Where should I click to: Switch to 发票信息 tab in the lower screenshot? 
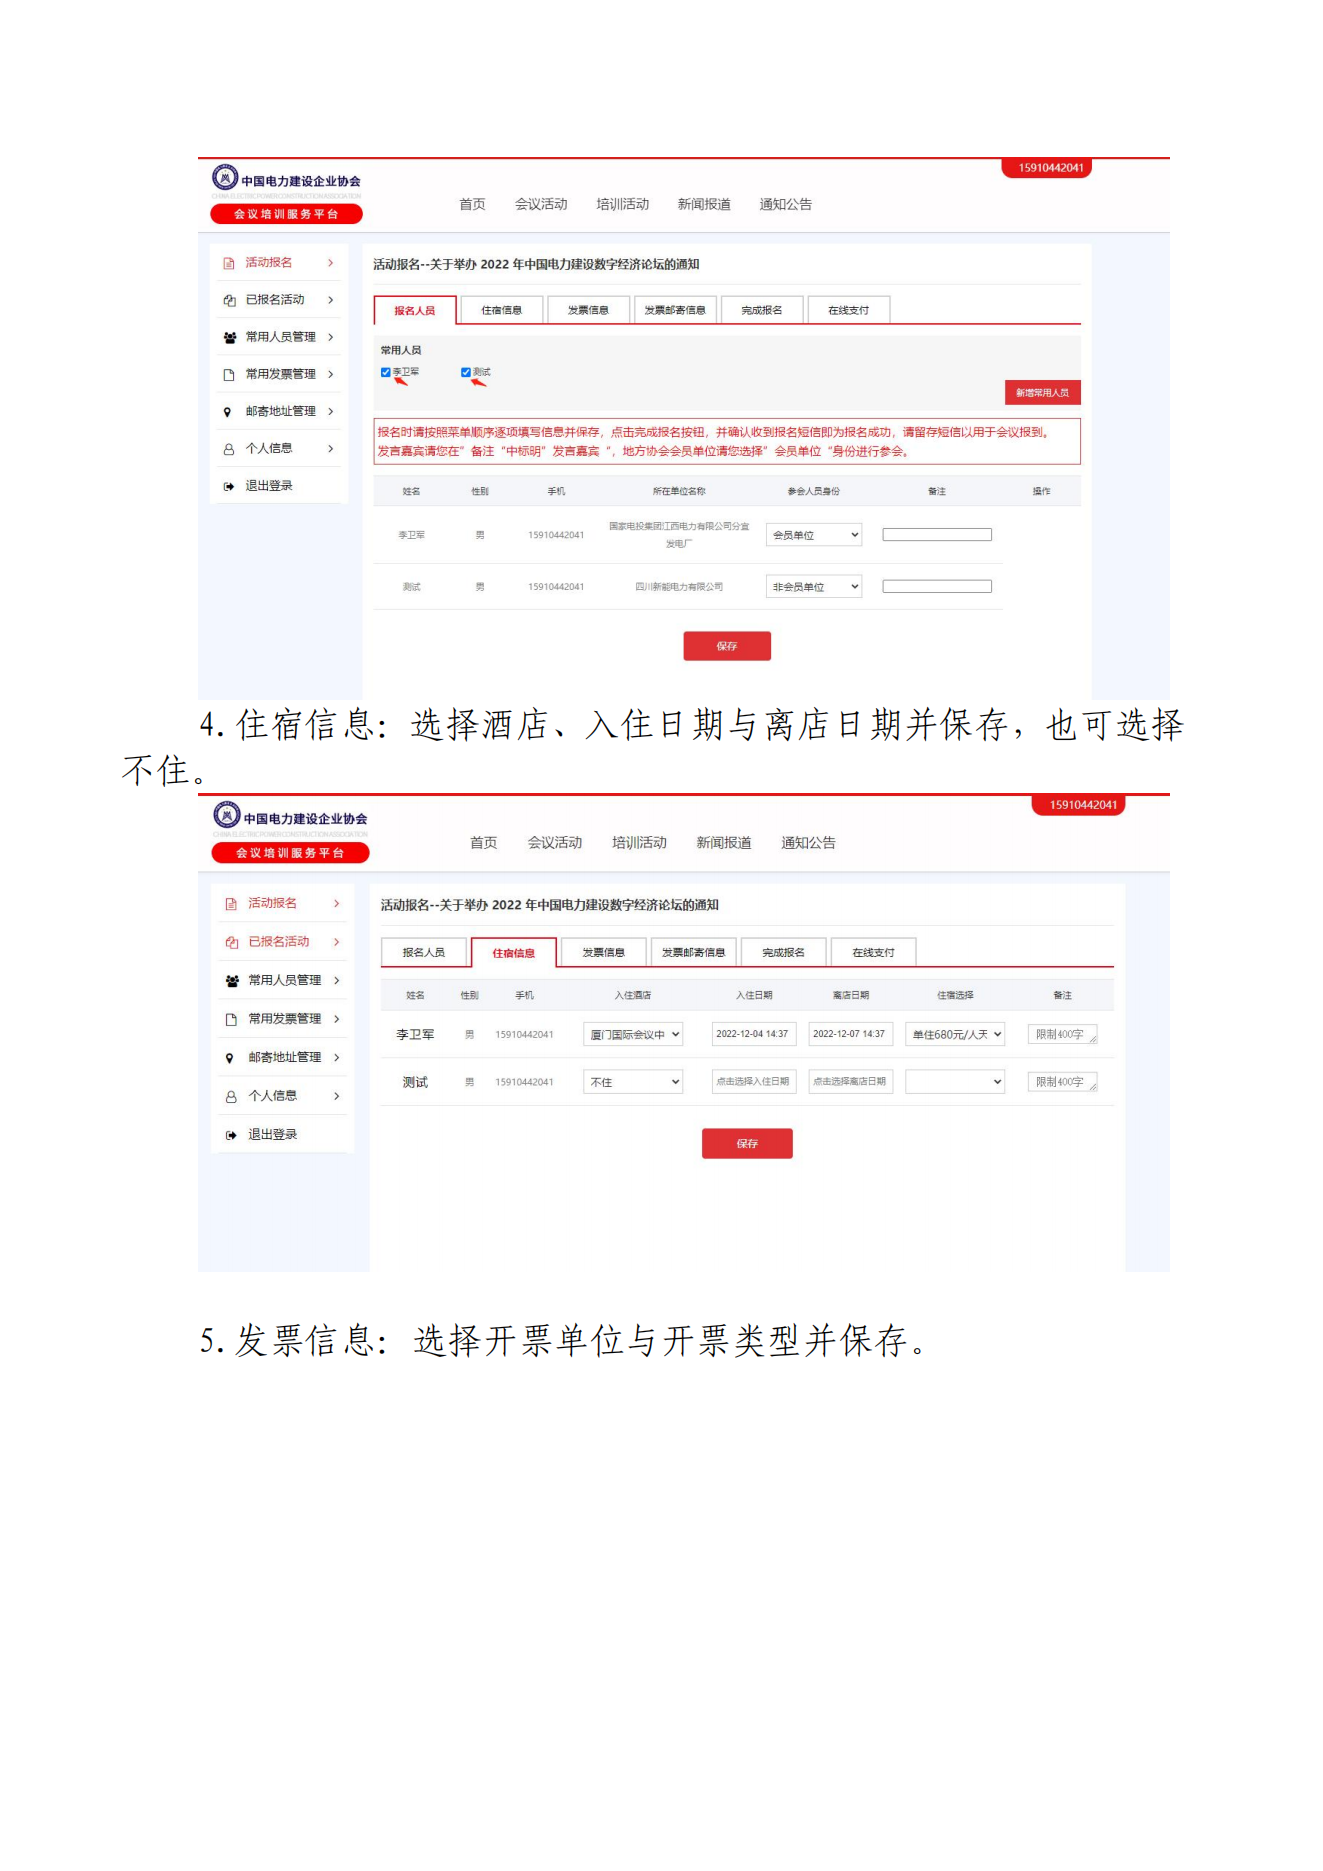tap(603, 952)
